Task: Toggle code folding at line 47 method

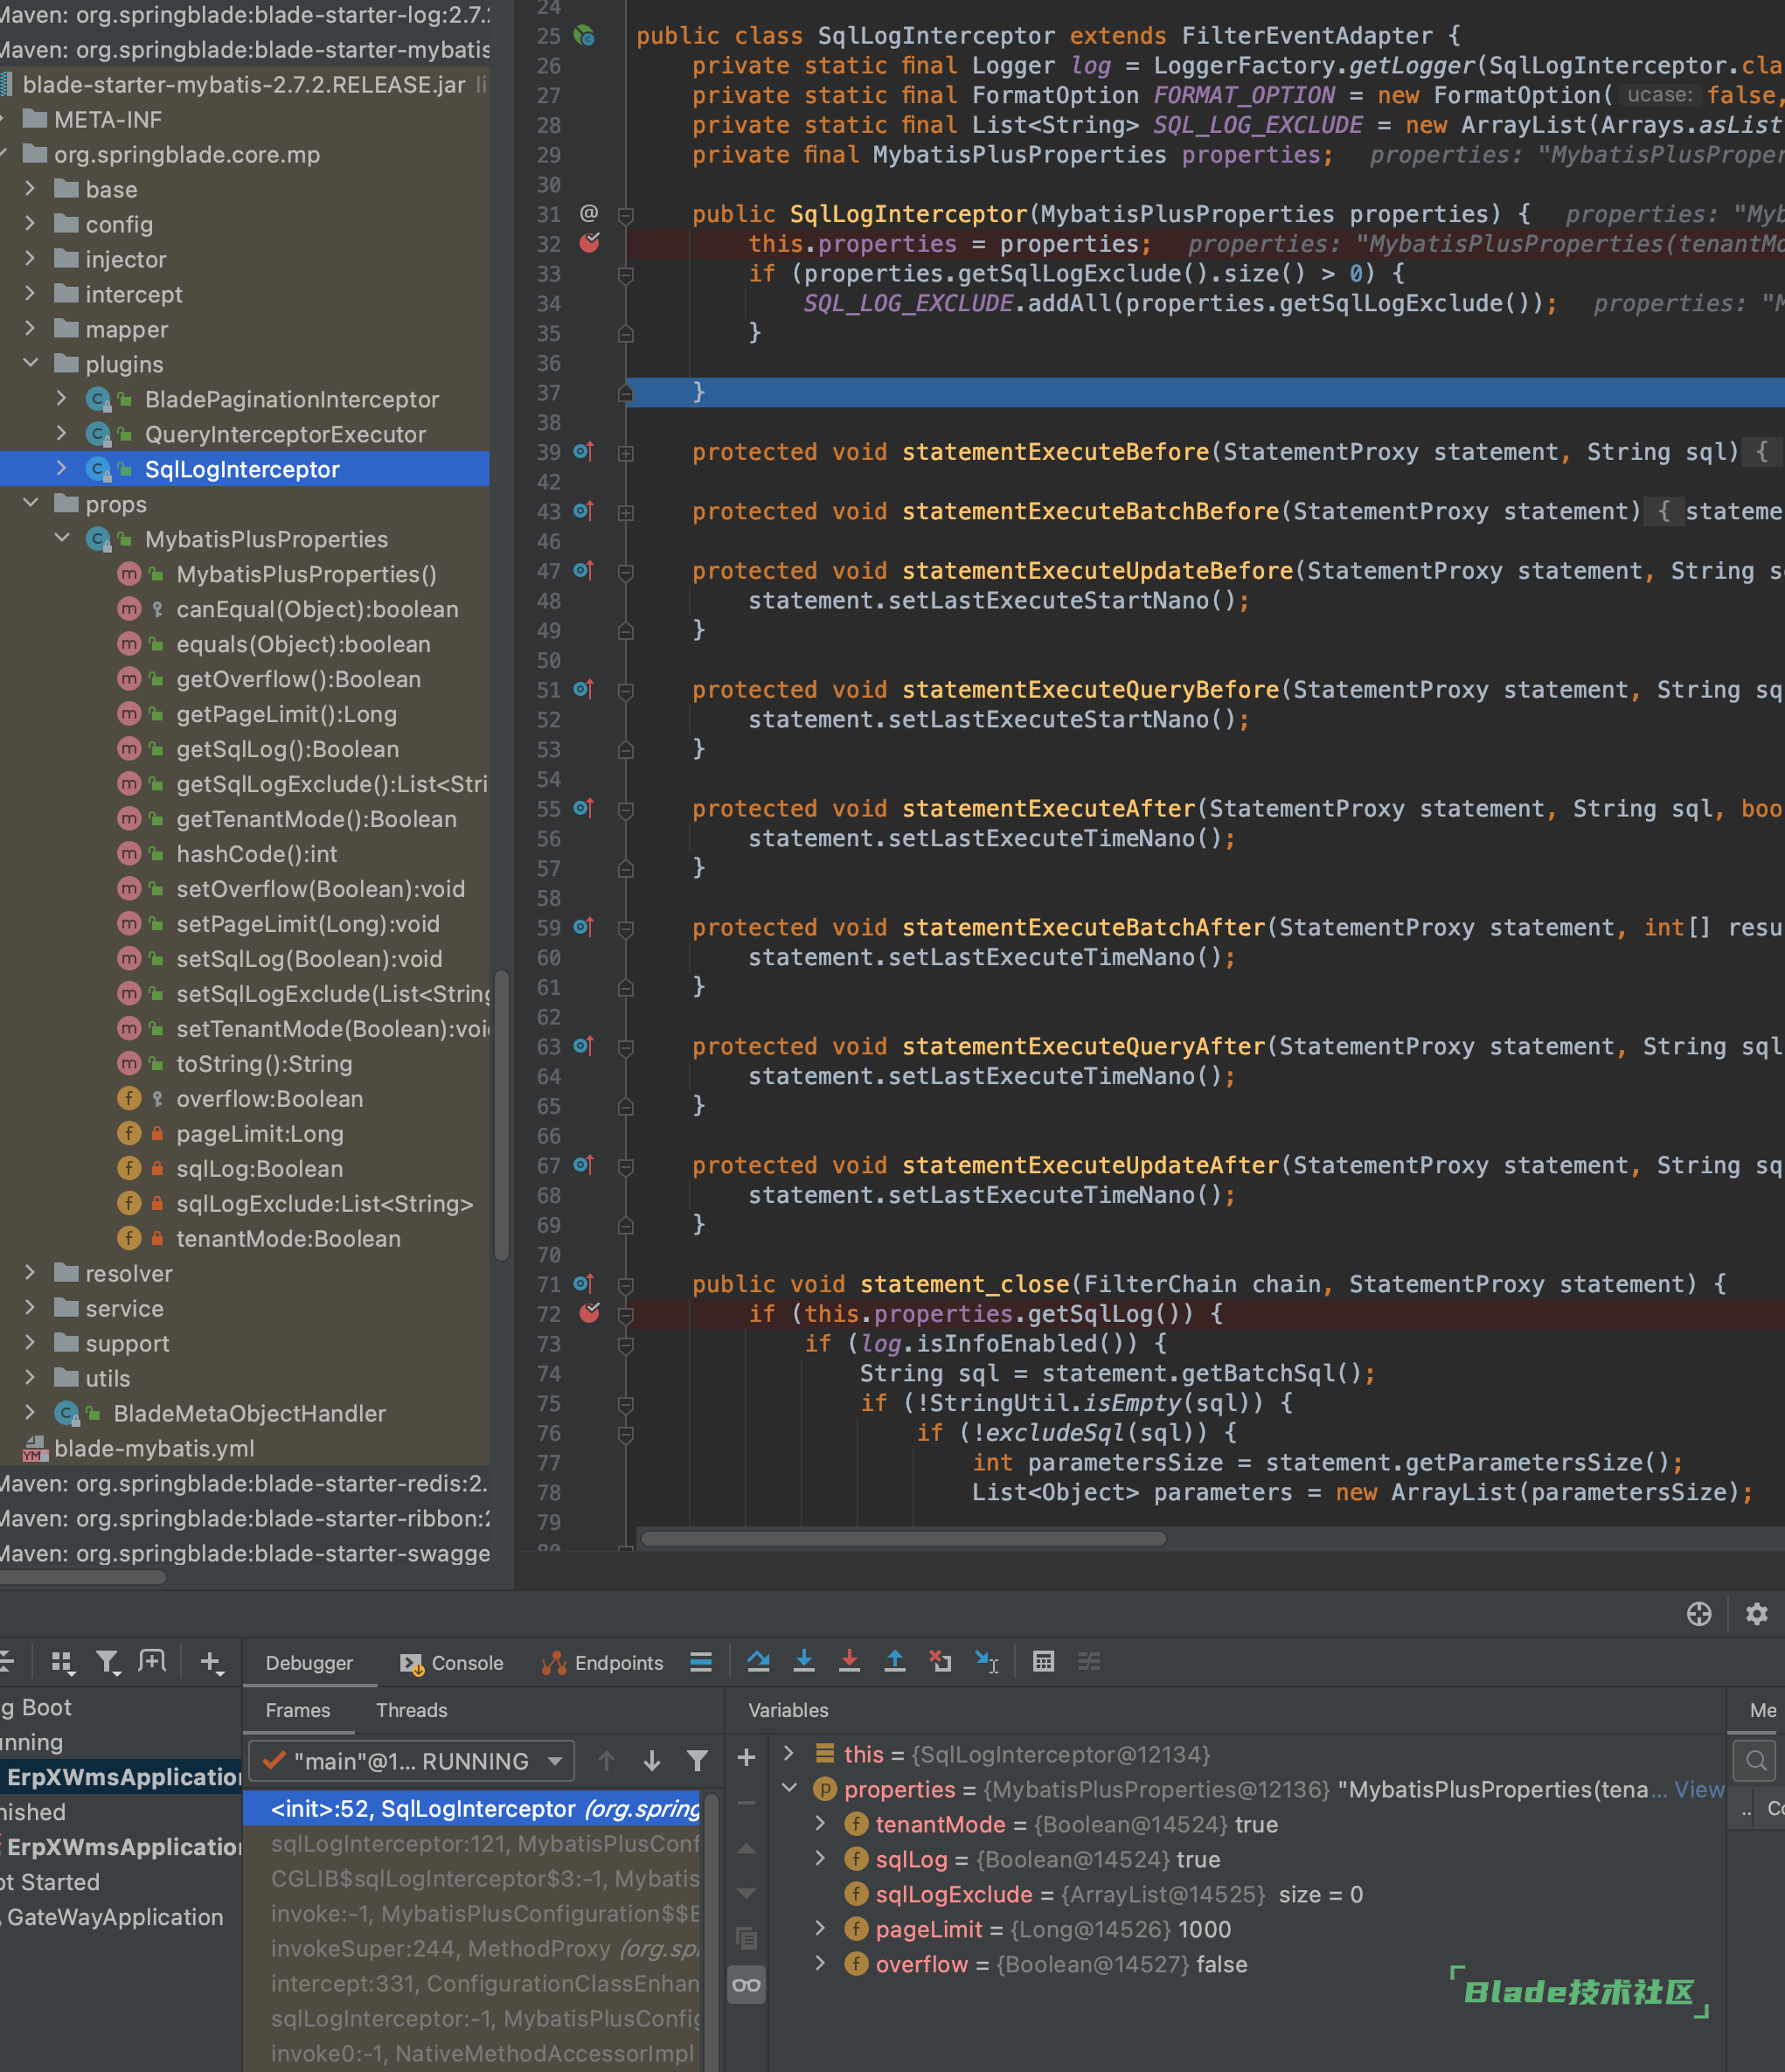Action: pos(626,572)
